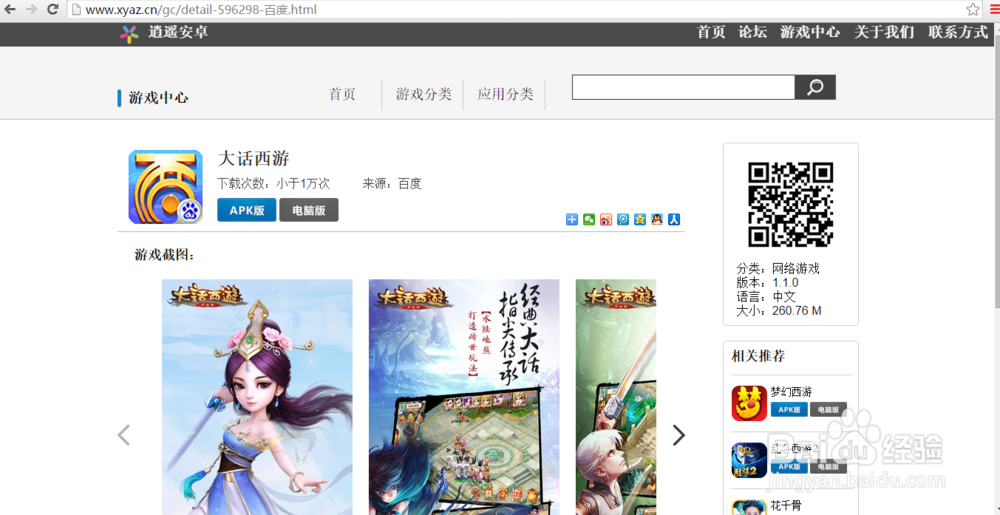1000x515 pixels.
Task: Open first screenshot of sword girl
Action: [257, 397]
